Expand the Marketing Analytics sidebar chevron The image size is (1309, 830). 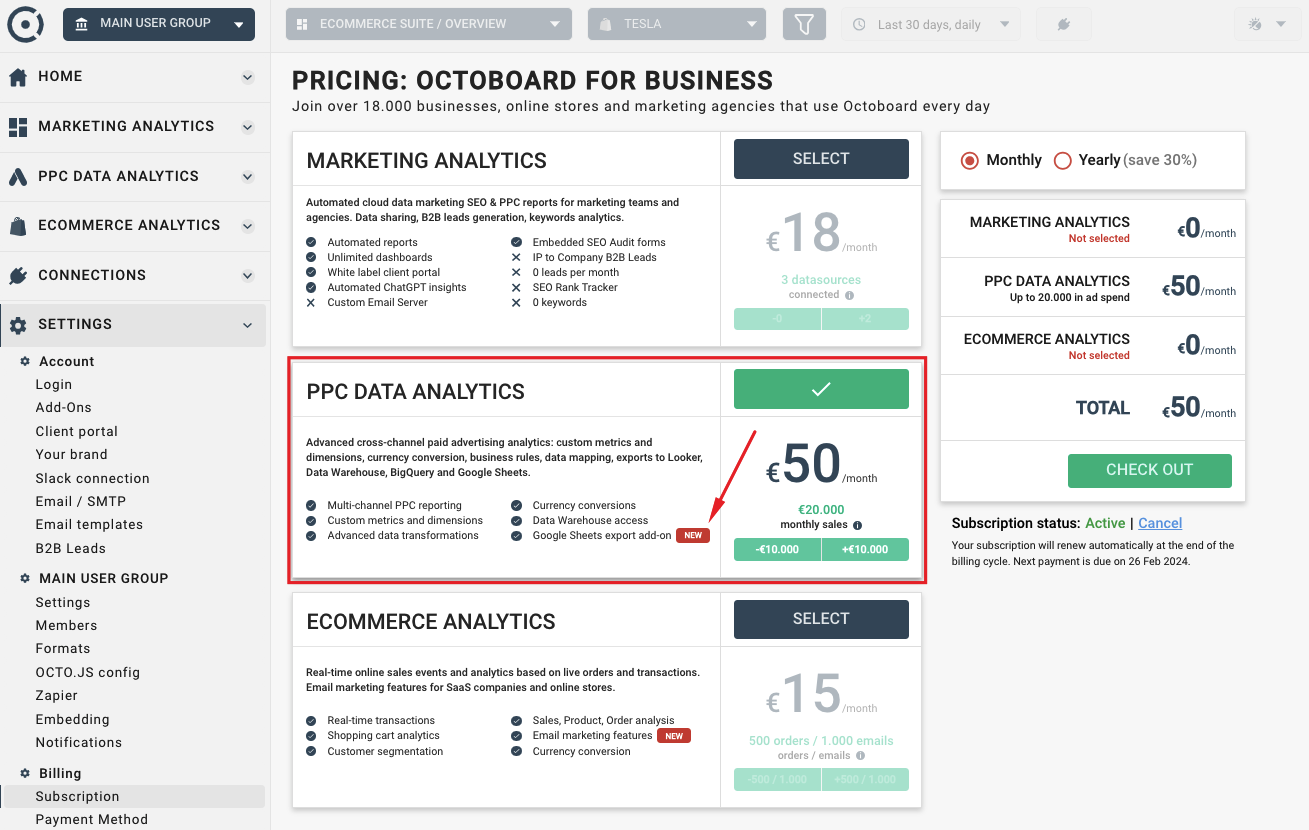248,127
